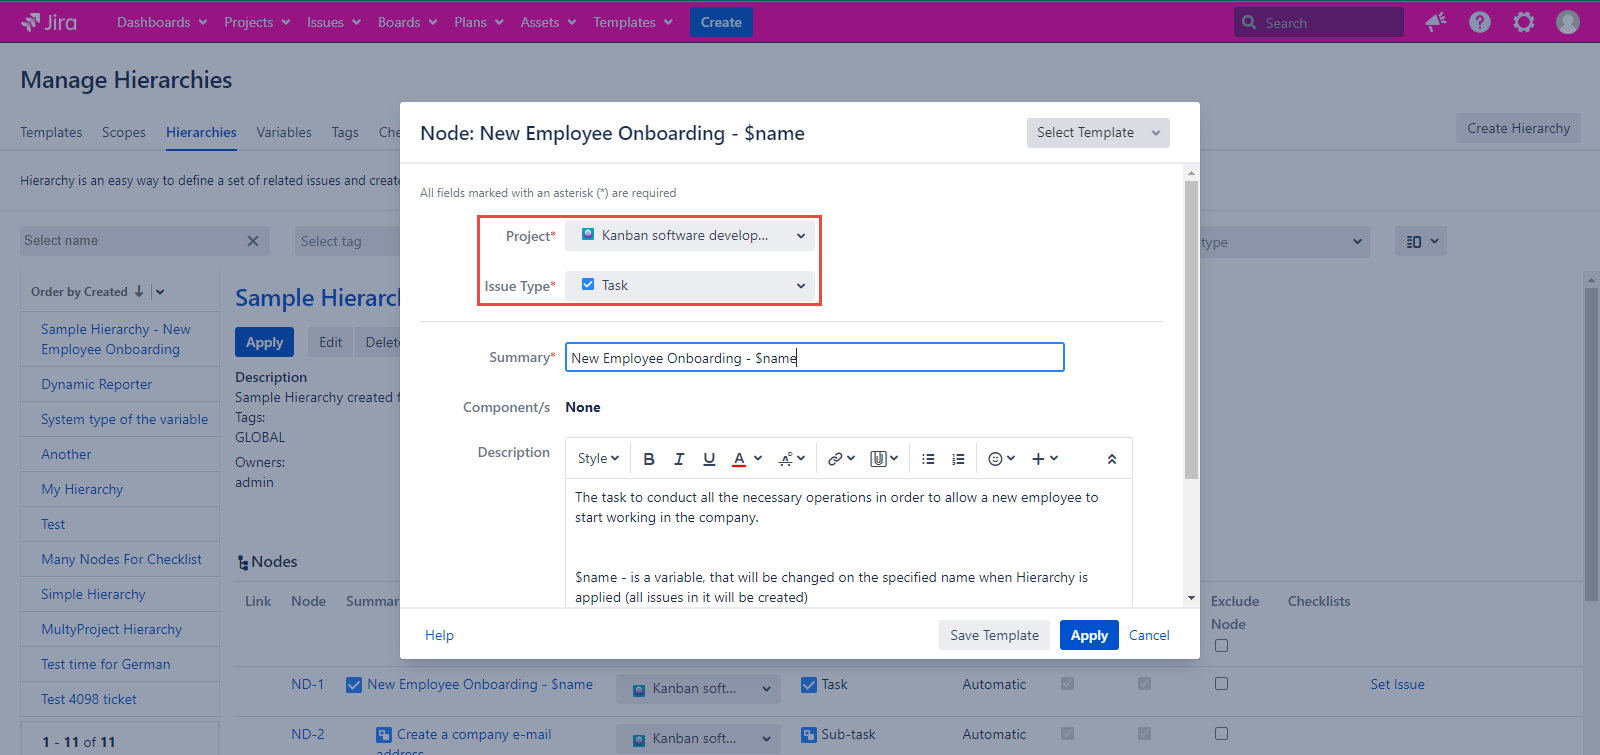Open the Boards menu in navigation bar

407,22
